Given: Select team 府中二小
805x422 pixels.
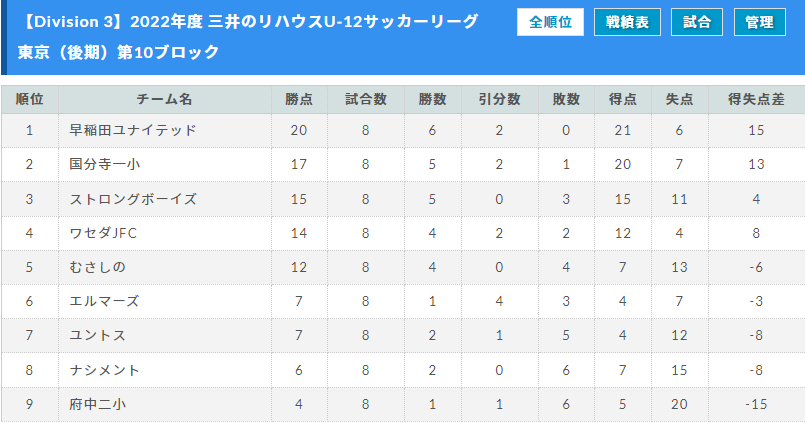Looking at the screenshot, I should coord(98,405).
